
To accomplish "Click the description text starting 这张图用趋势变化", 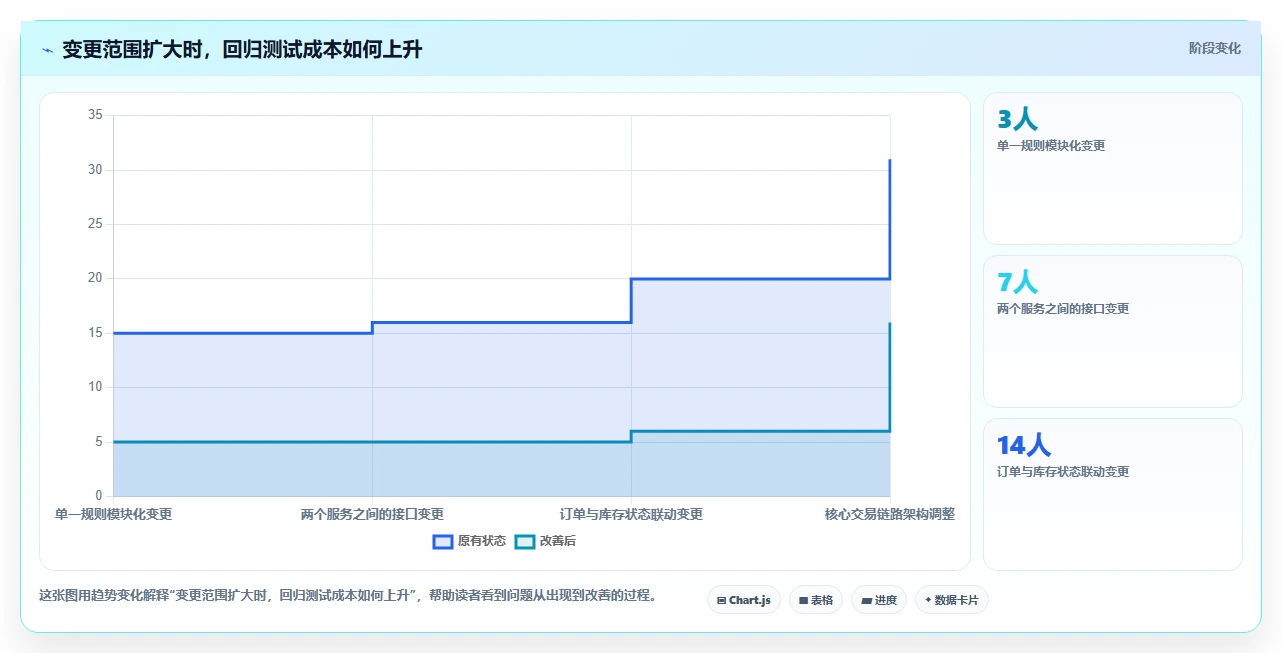I will 349,596.
